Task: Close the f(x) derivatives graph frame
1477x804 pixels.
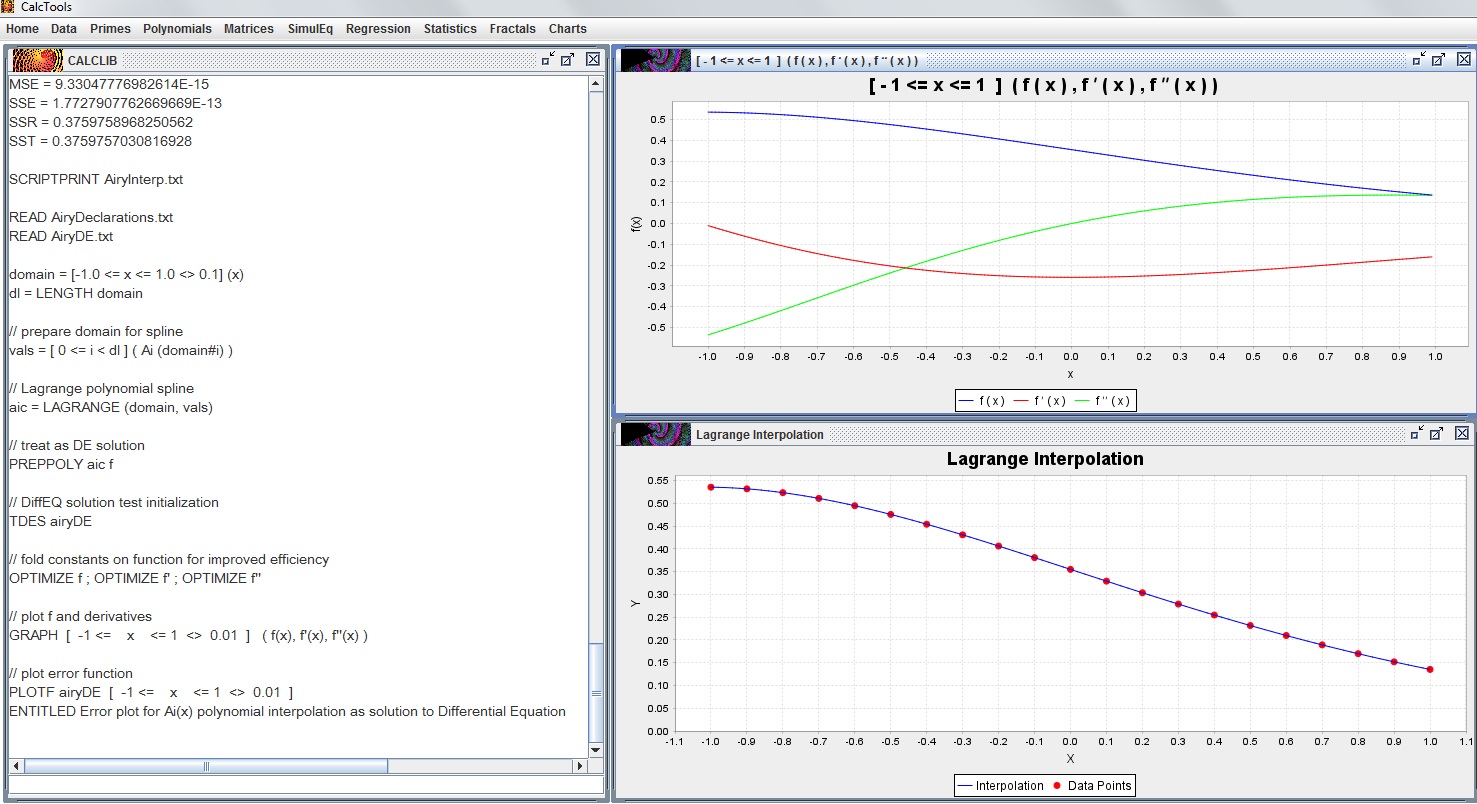Action: (1462, 60)
